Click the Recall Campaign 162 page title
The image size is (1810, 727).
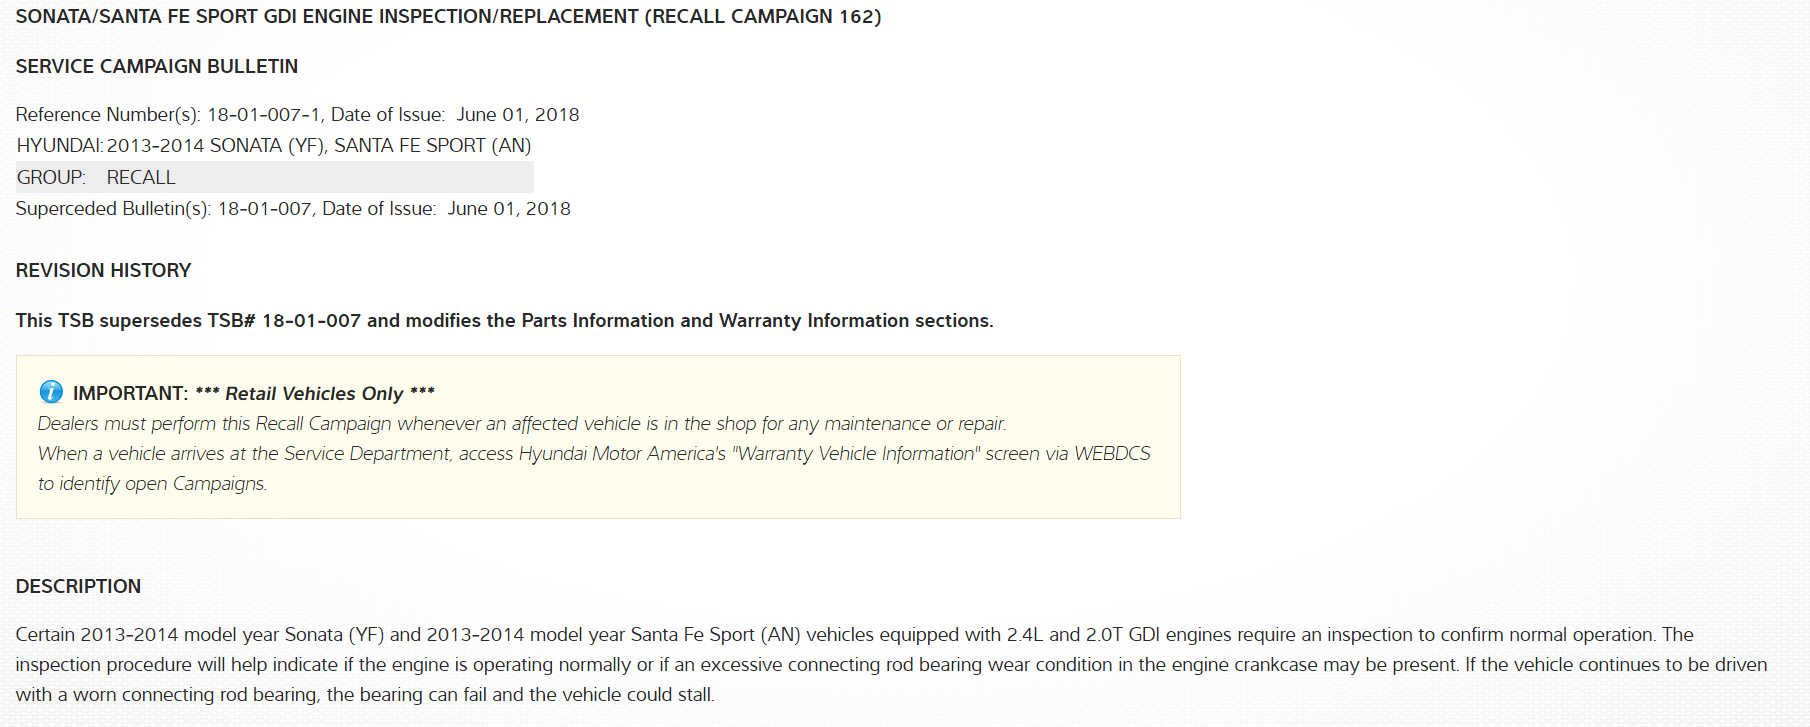[448, 17]
